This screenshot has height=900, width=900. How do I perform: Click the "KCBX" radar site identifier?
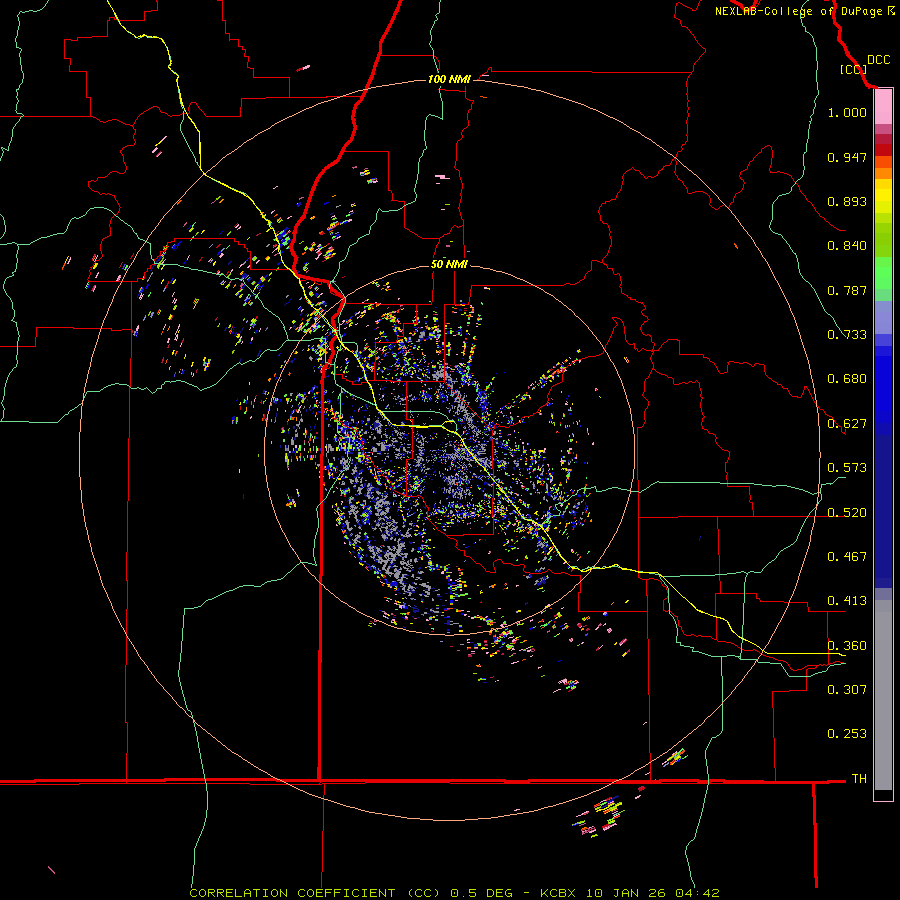pyautogui.click(x=559, y=893)
